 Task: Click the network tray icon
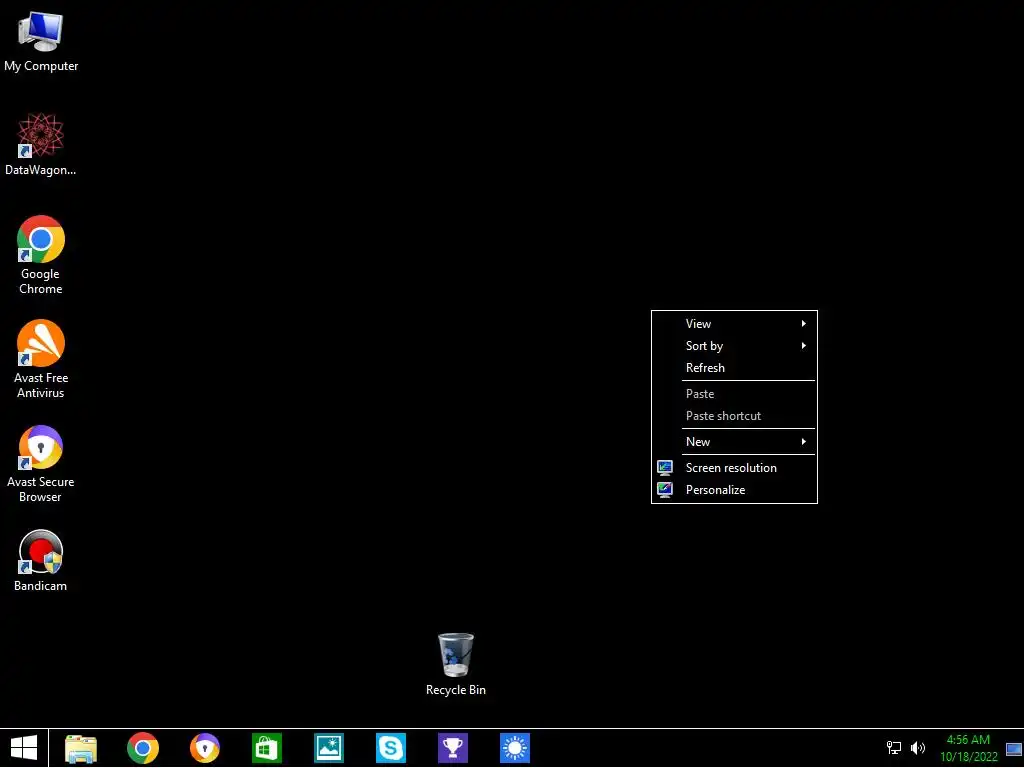[893, 748]
